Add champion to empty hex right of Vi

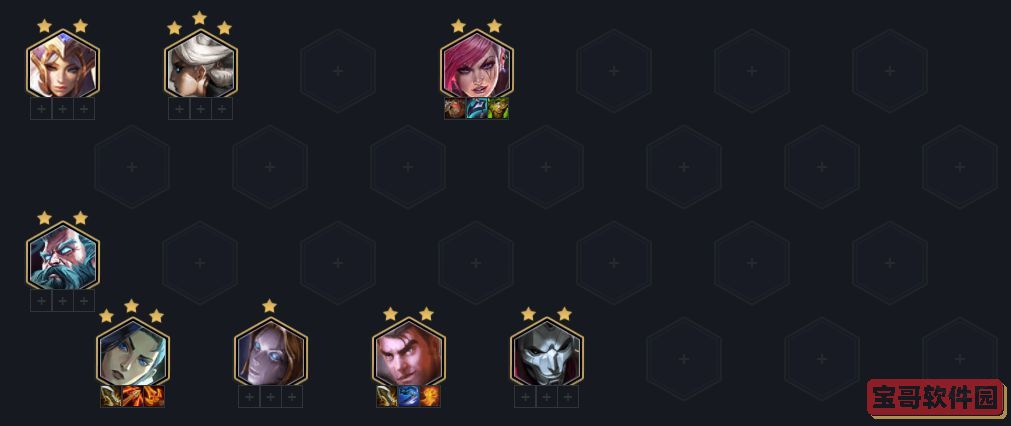[x=614, y=71]
